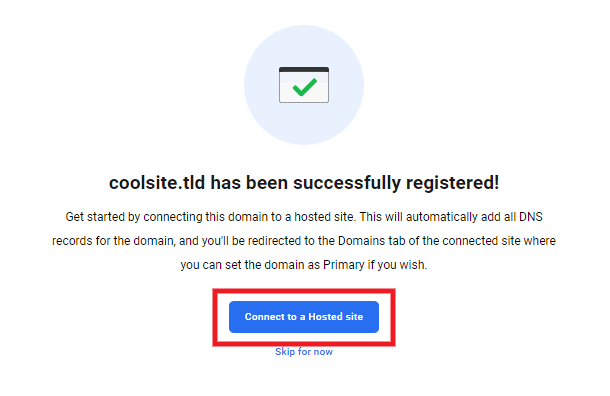The height and width of the screenshot is (396, 610).
Task: Click the 'Get started' text in the description
Action: [x=95, y=217]
